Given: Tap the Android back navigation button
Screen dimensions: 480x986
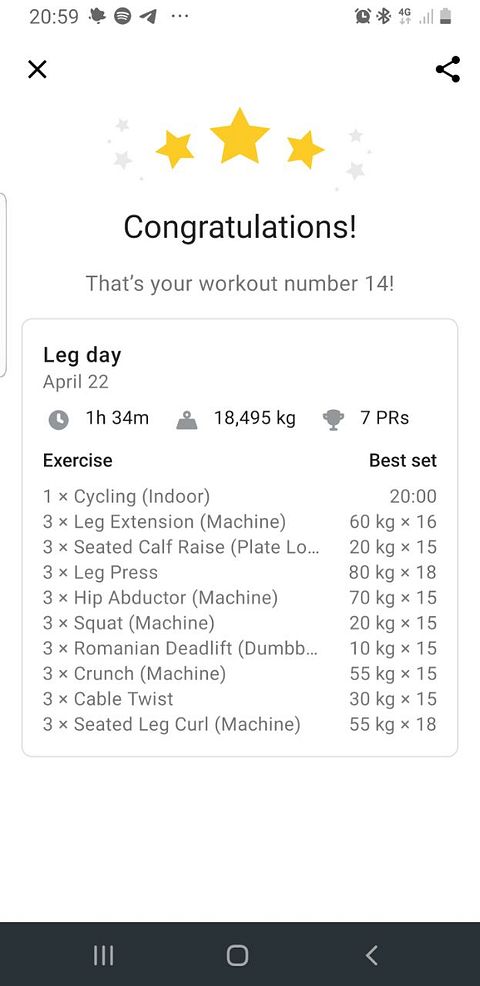Looking at the screenshot, I should (372, 955).
